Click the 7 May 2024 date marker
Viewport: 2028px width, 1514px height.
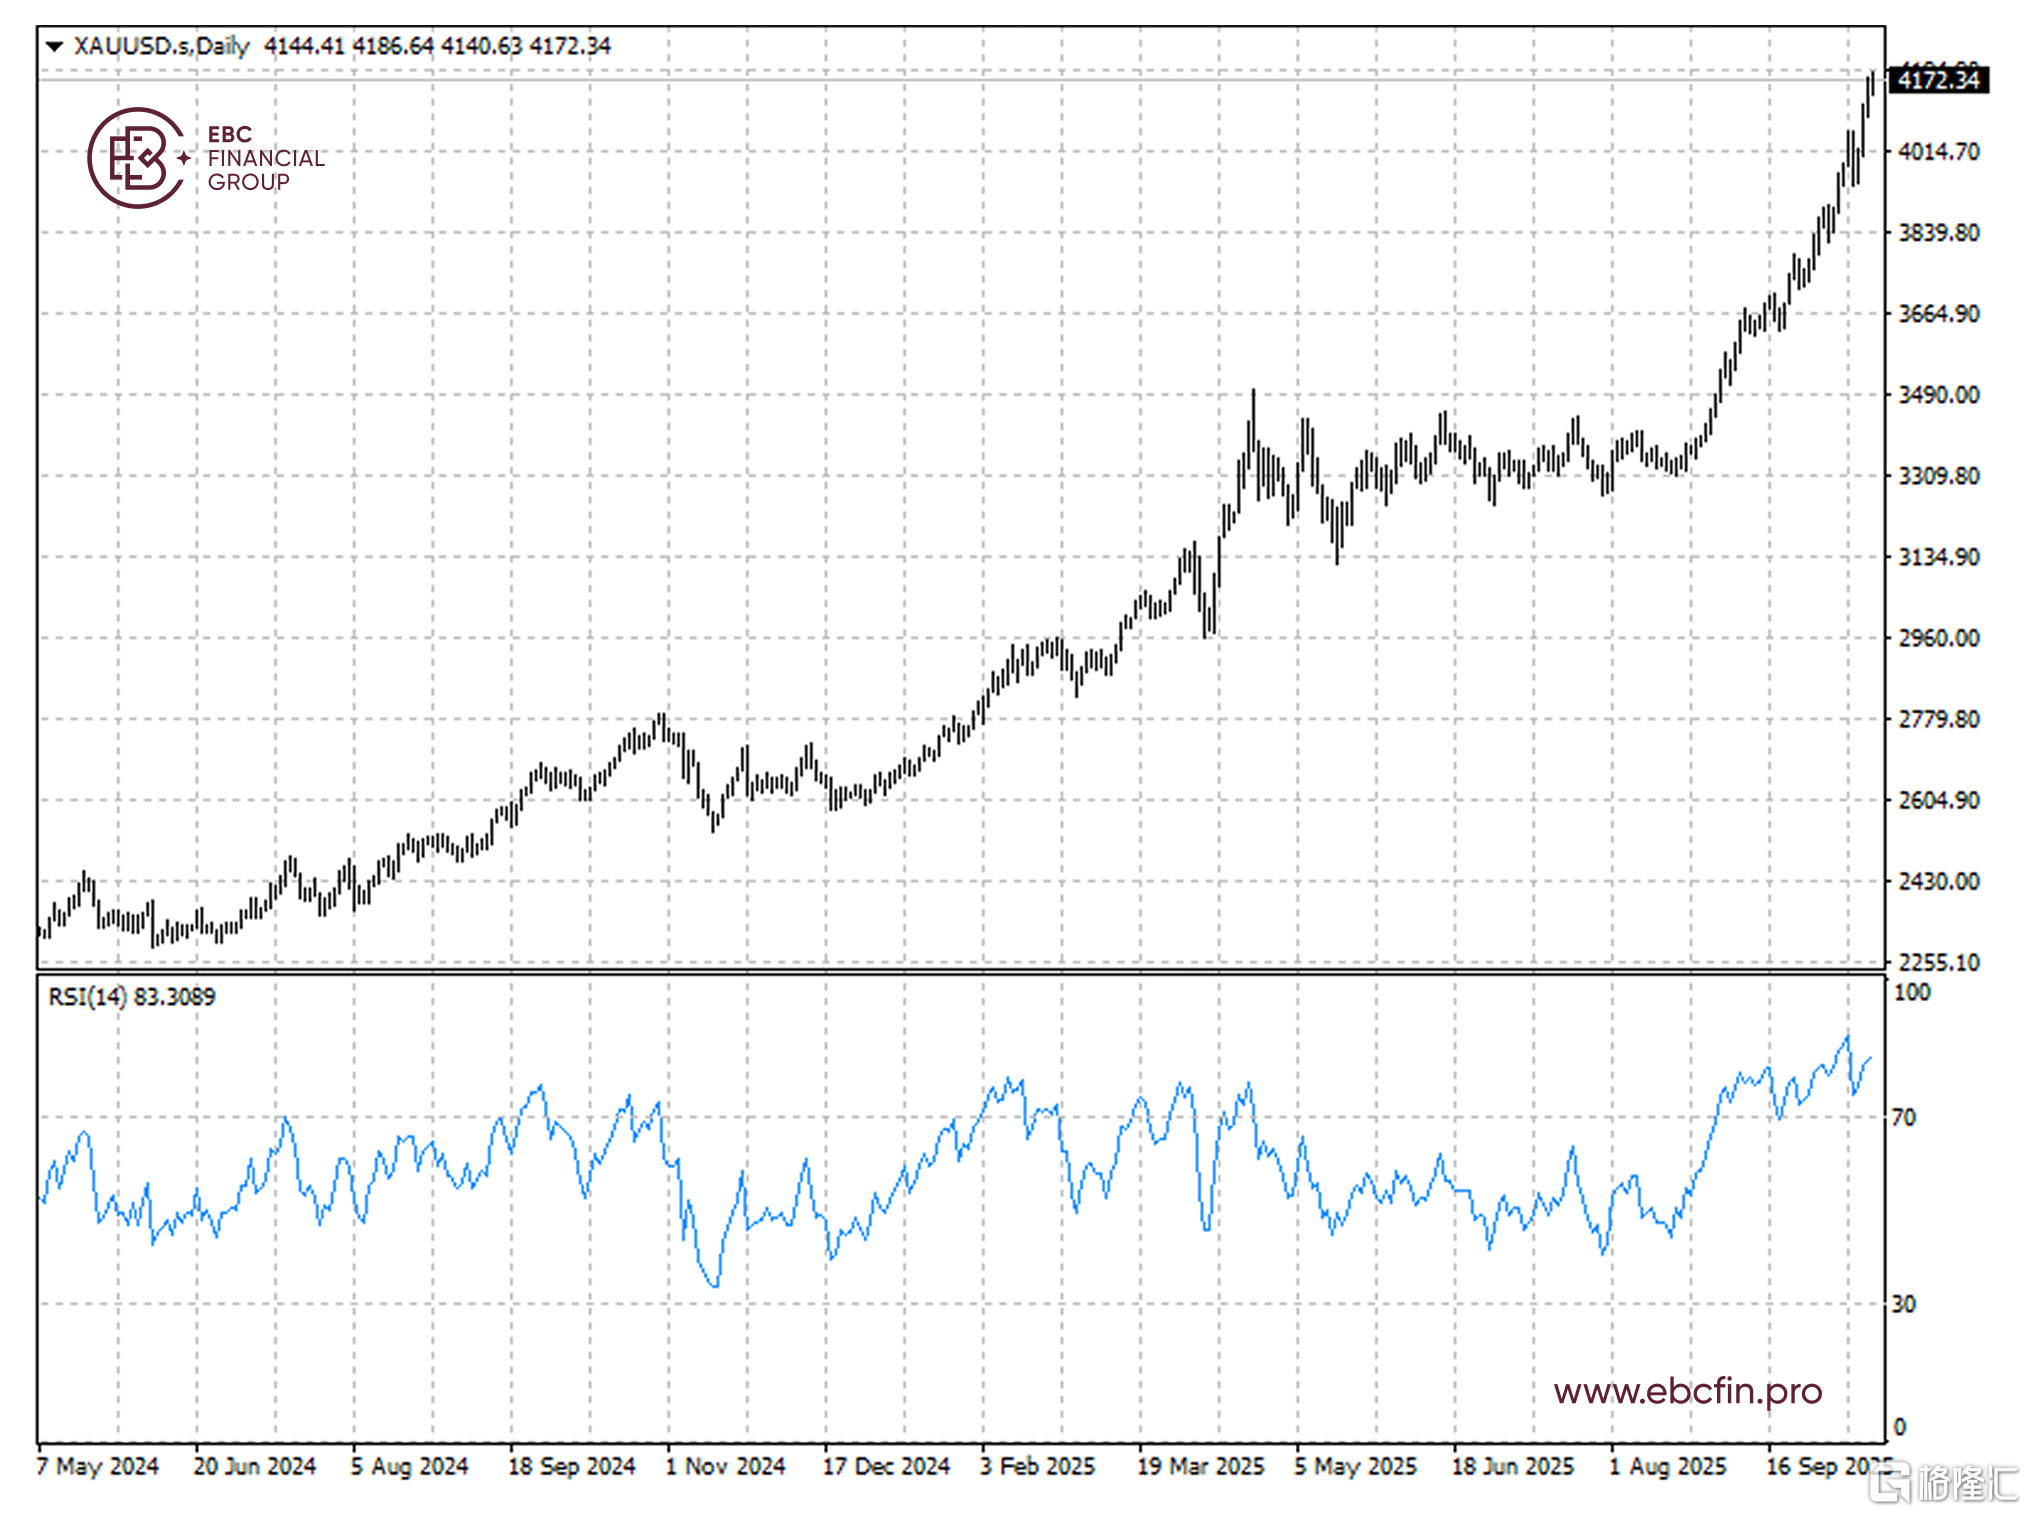click(x=98, y=1466)
